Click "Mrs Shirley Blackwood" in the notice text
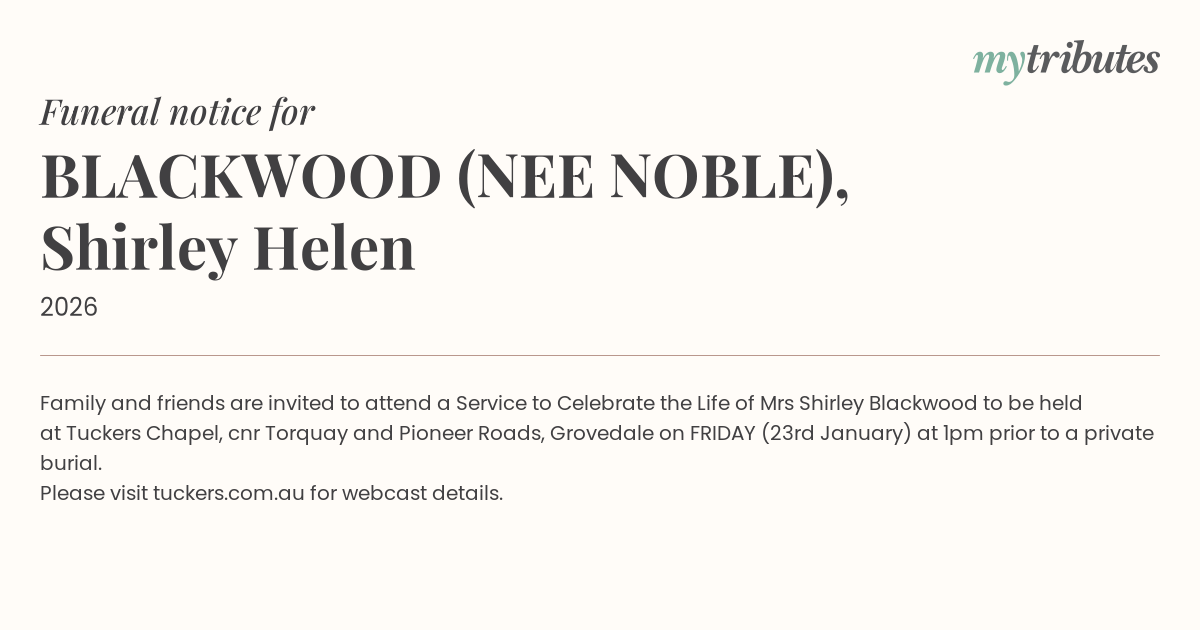 (867, 403)
